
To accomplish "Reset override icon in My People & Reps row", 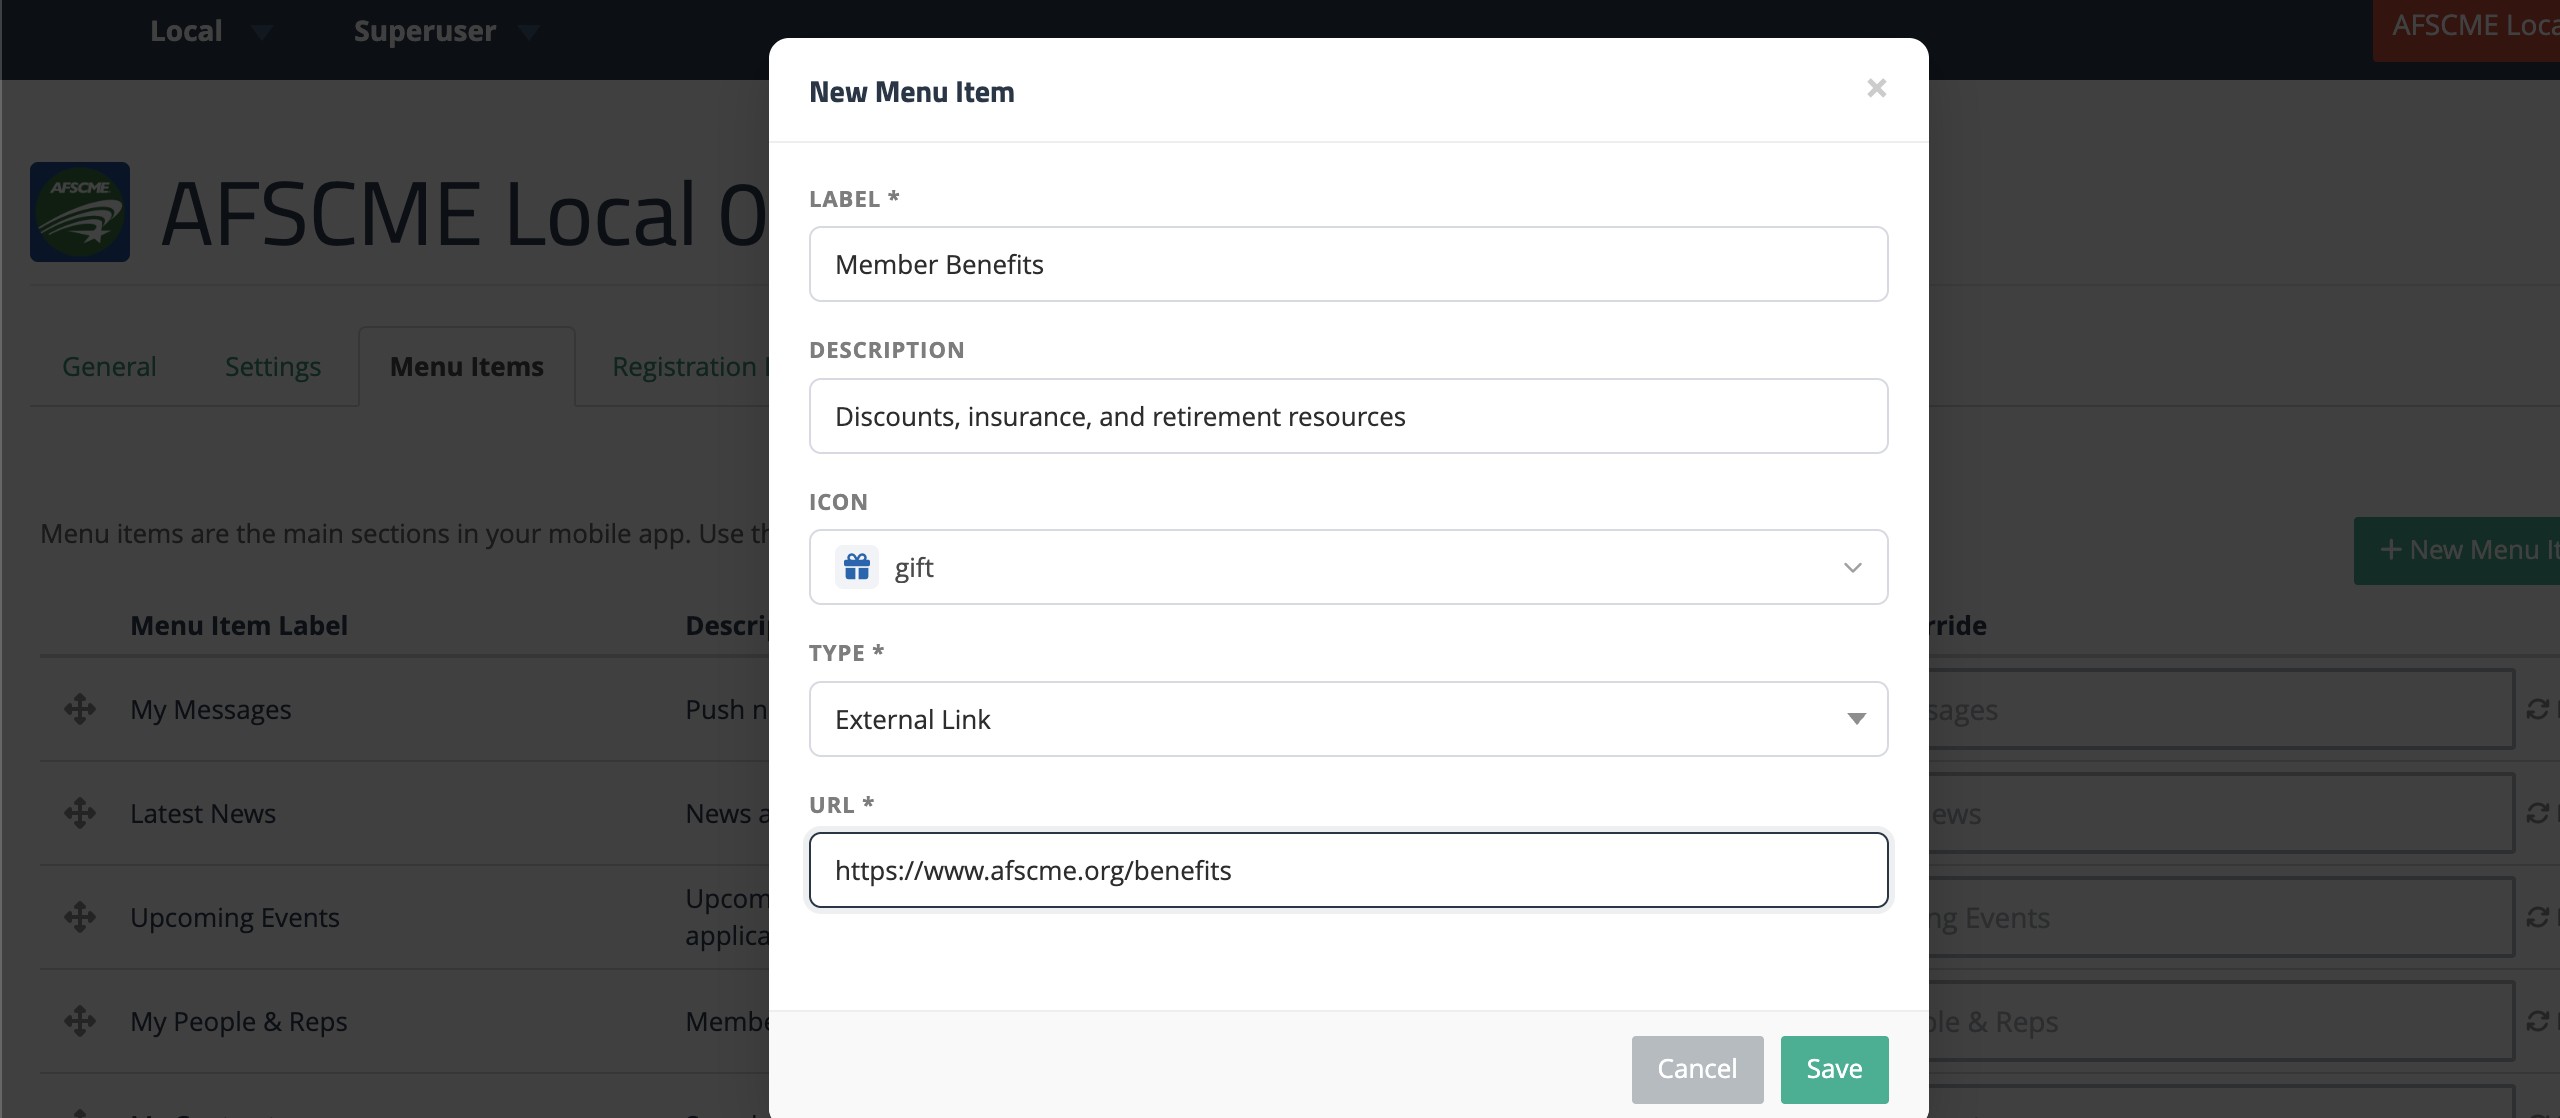I will (x=2538, y=1021).
